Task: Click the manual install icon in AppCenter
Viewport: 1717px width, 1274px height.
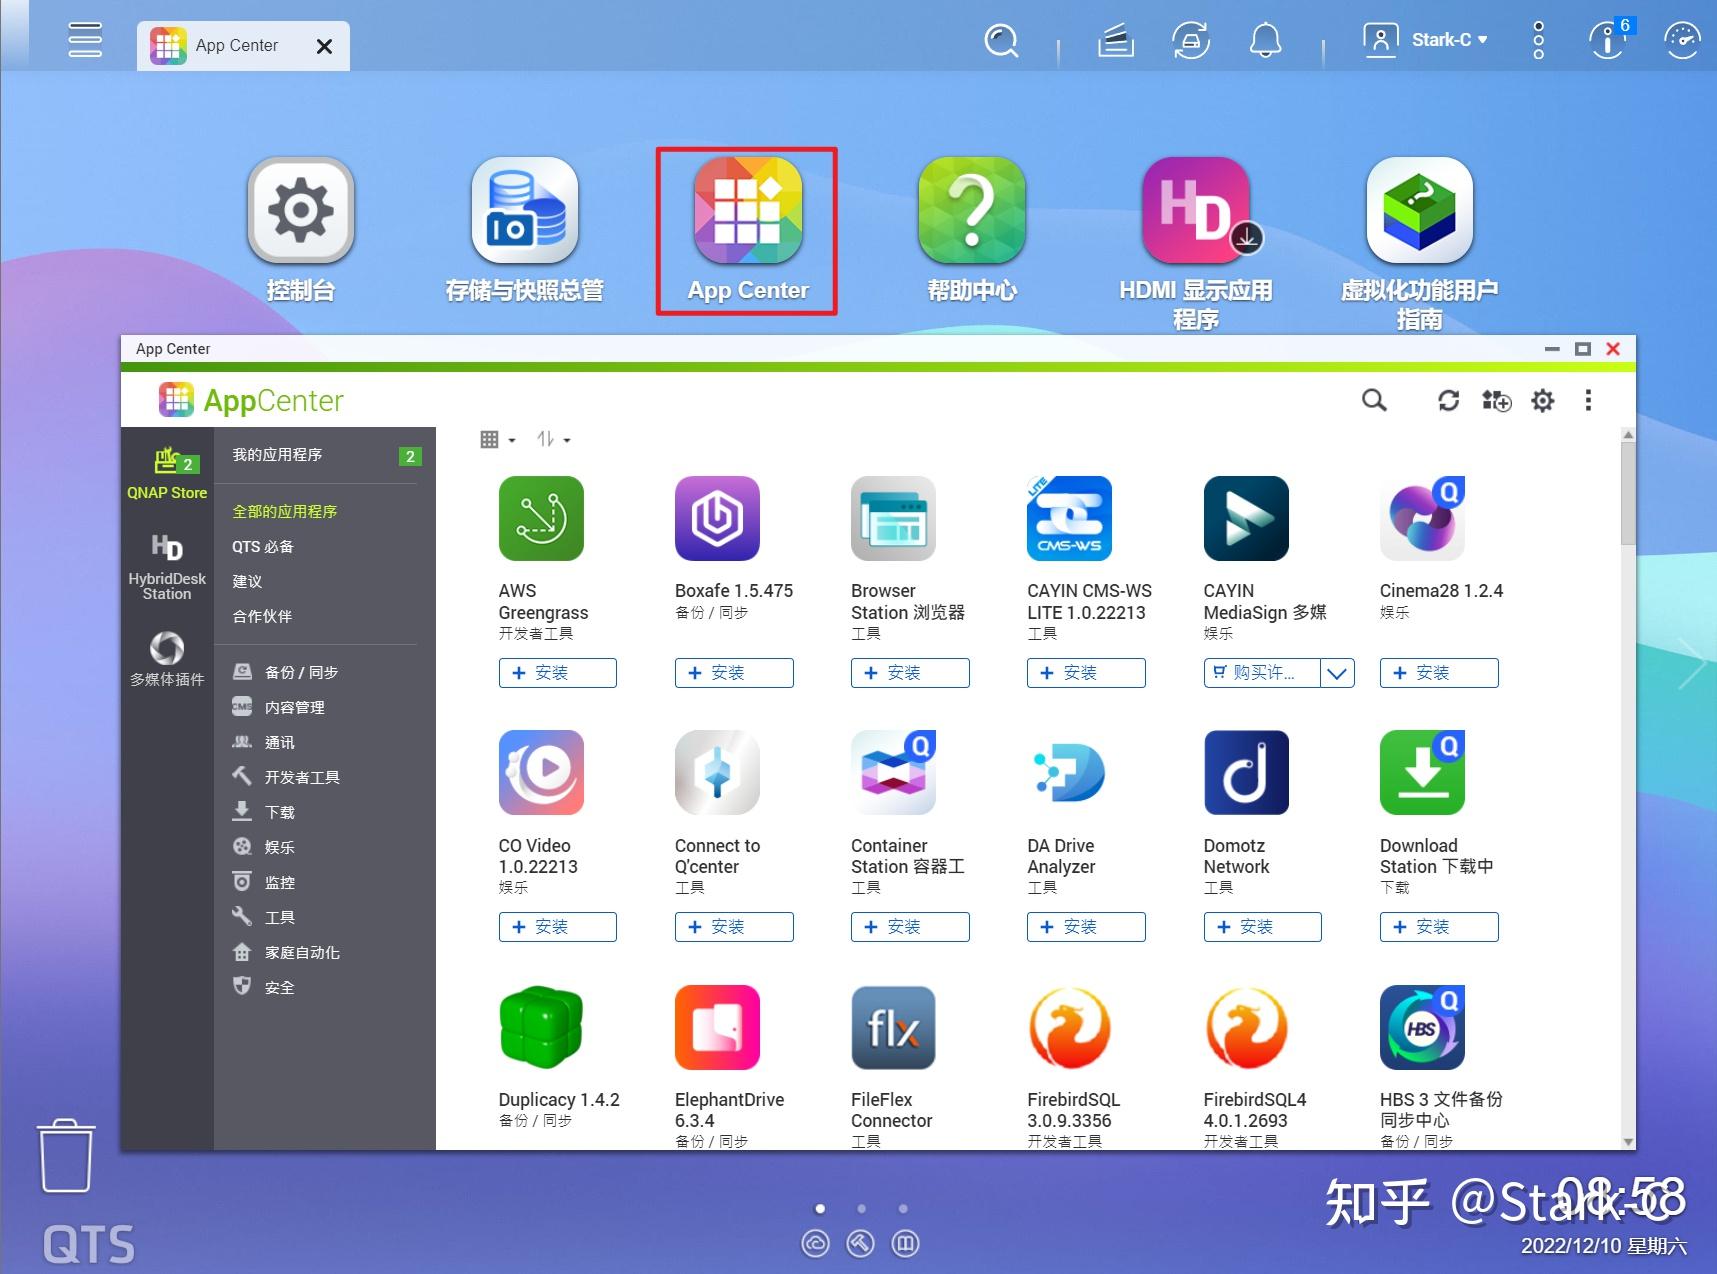Action: click(x=1496, y=401)
